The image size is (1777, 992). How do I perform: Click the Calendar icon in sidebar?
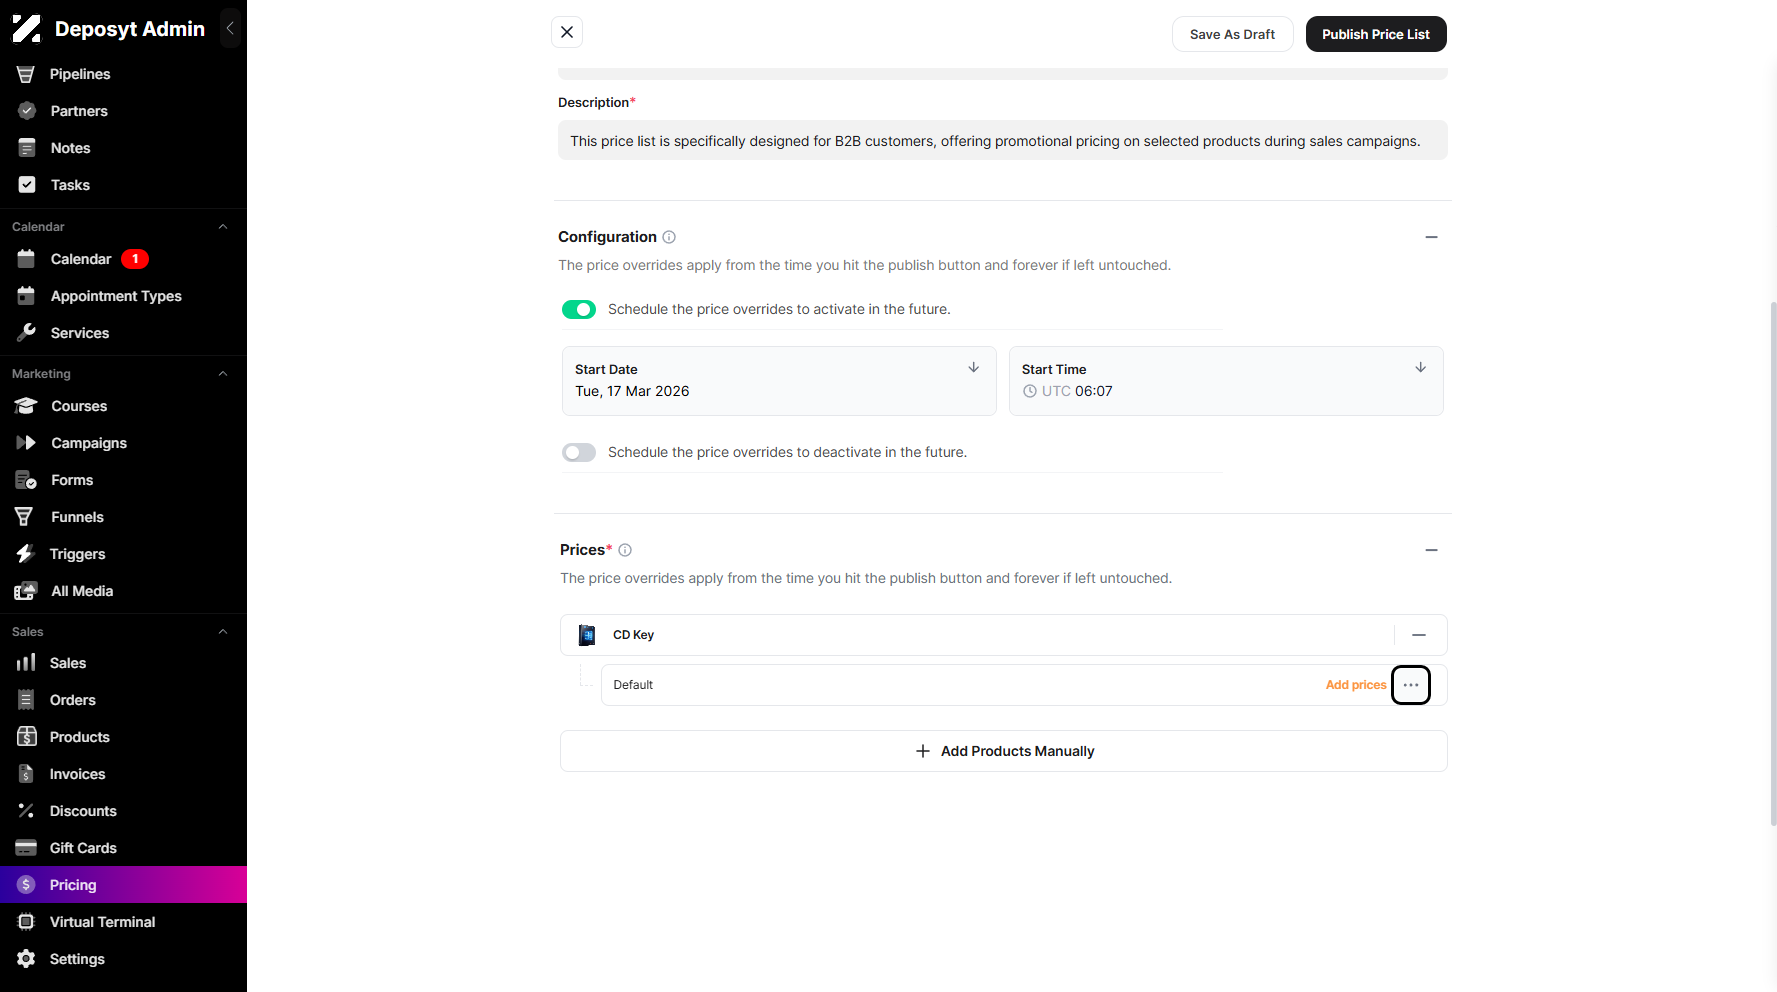(x=27, y=259)
